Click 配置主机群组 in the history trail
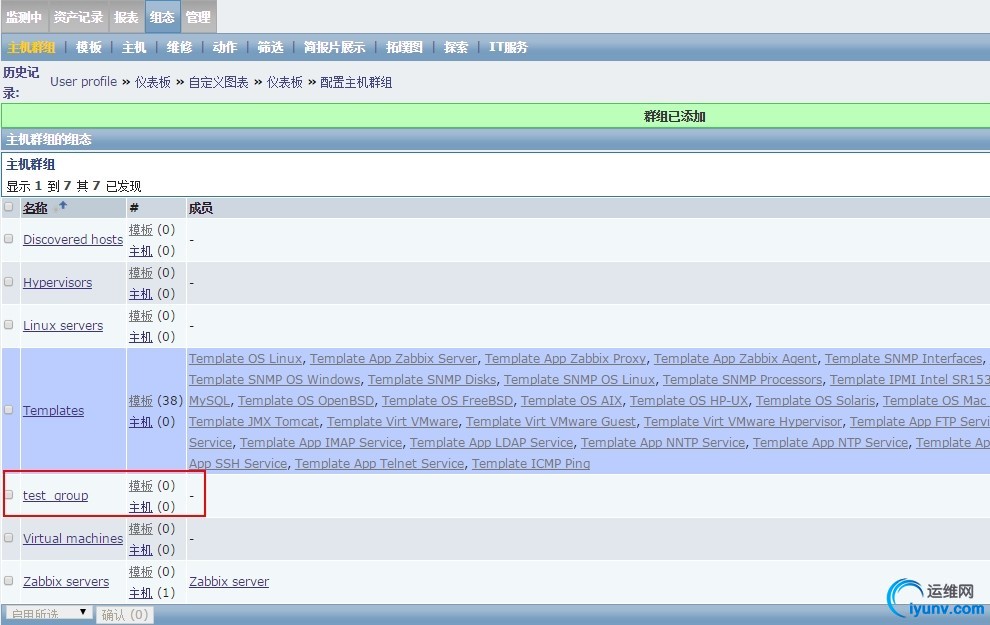The image size is (990, 625). pyautogui.click(x=356, y=82)
